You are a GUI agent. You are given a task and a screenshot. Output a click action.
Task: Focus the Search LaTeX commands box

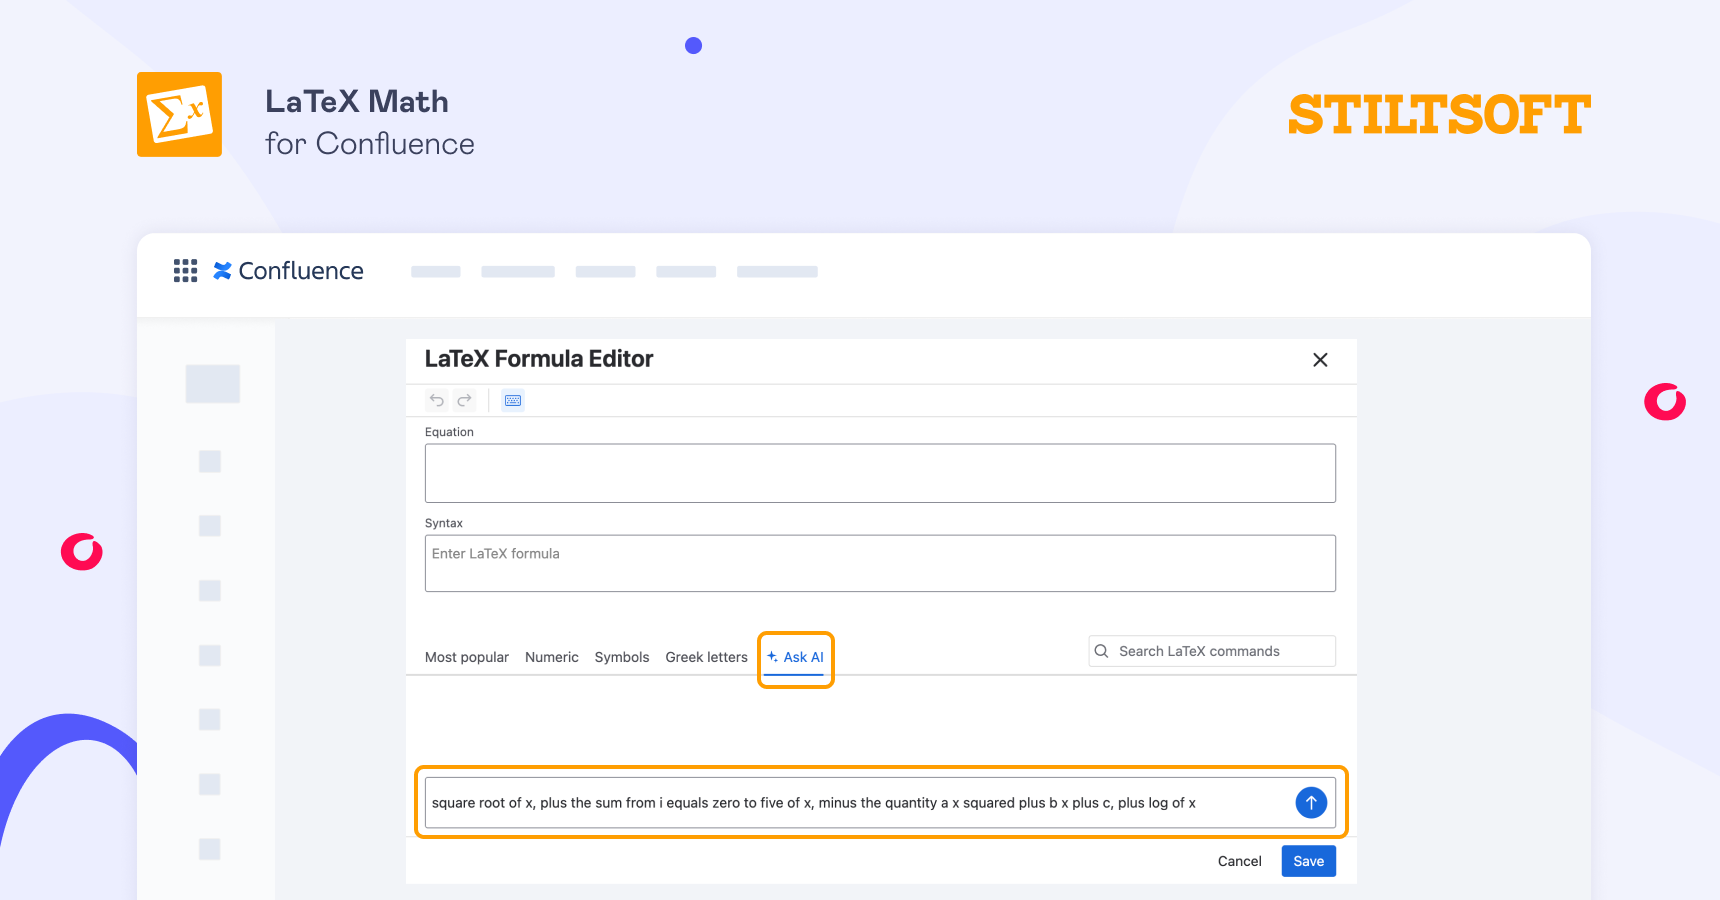point(1212,651)
